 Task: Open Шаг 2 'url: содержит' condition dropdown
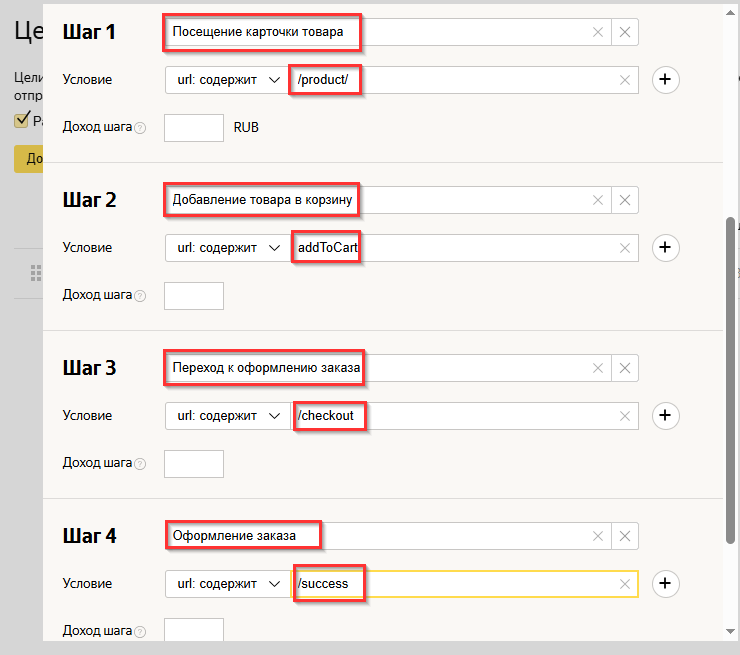pyautogui.click(x=226, y=248)
